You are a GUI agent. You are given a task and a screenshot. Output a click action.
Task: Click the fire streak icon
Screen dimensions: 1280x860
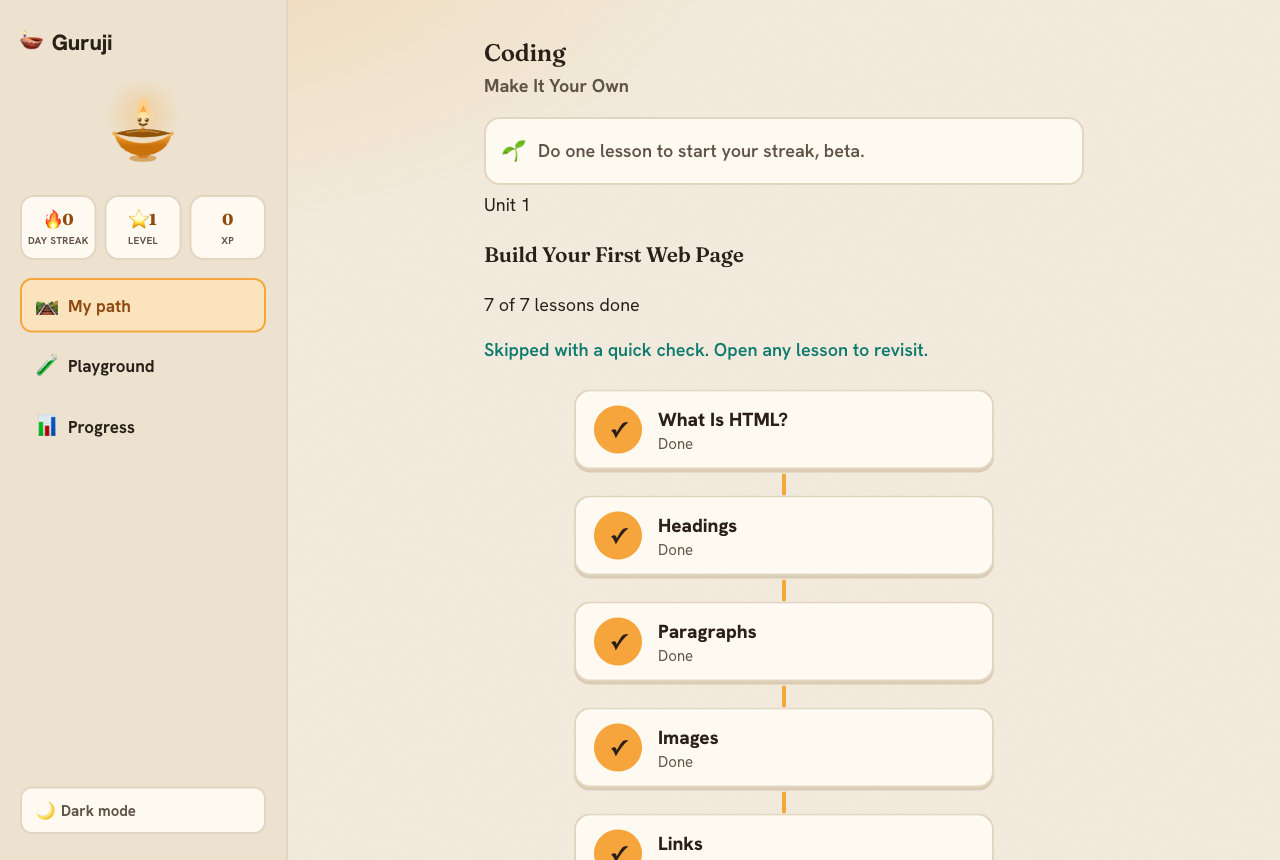click(52, 219)
